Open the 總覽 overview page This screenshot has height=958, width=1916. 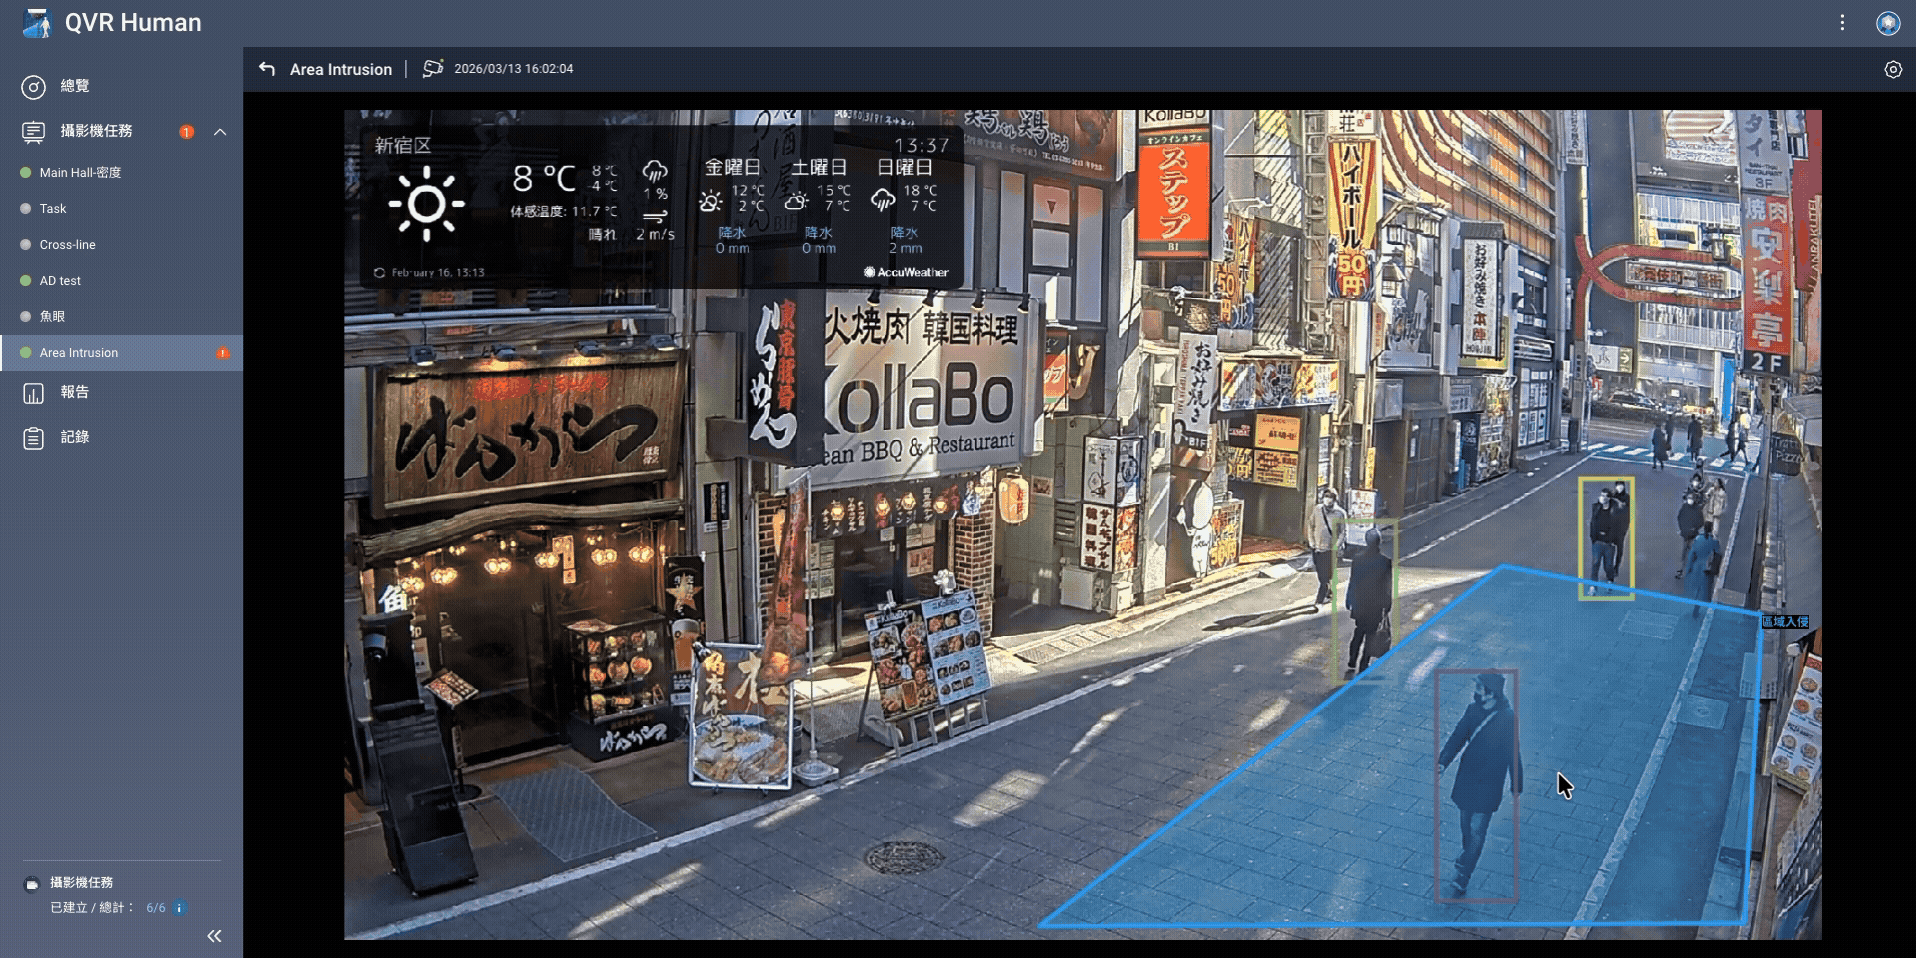pos(74,87)
